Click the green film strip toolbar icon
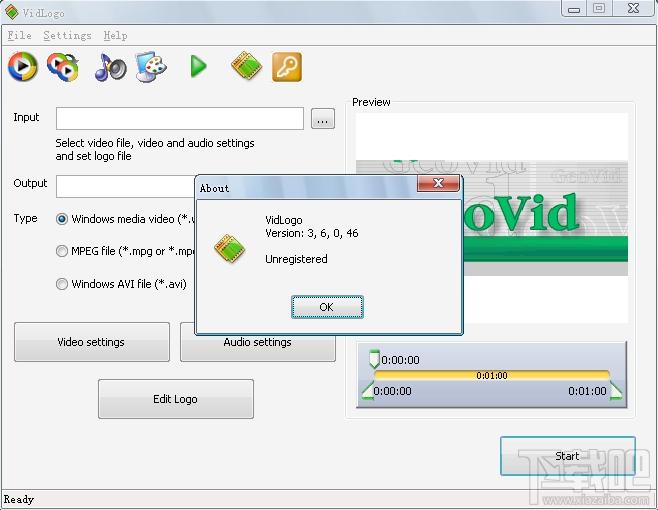This screenshot has width=658, height=510. 246,66
